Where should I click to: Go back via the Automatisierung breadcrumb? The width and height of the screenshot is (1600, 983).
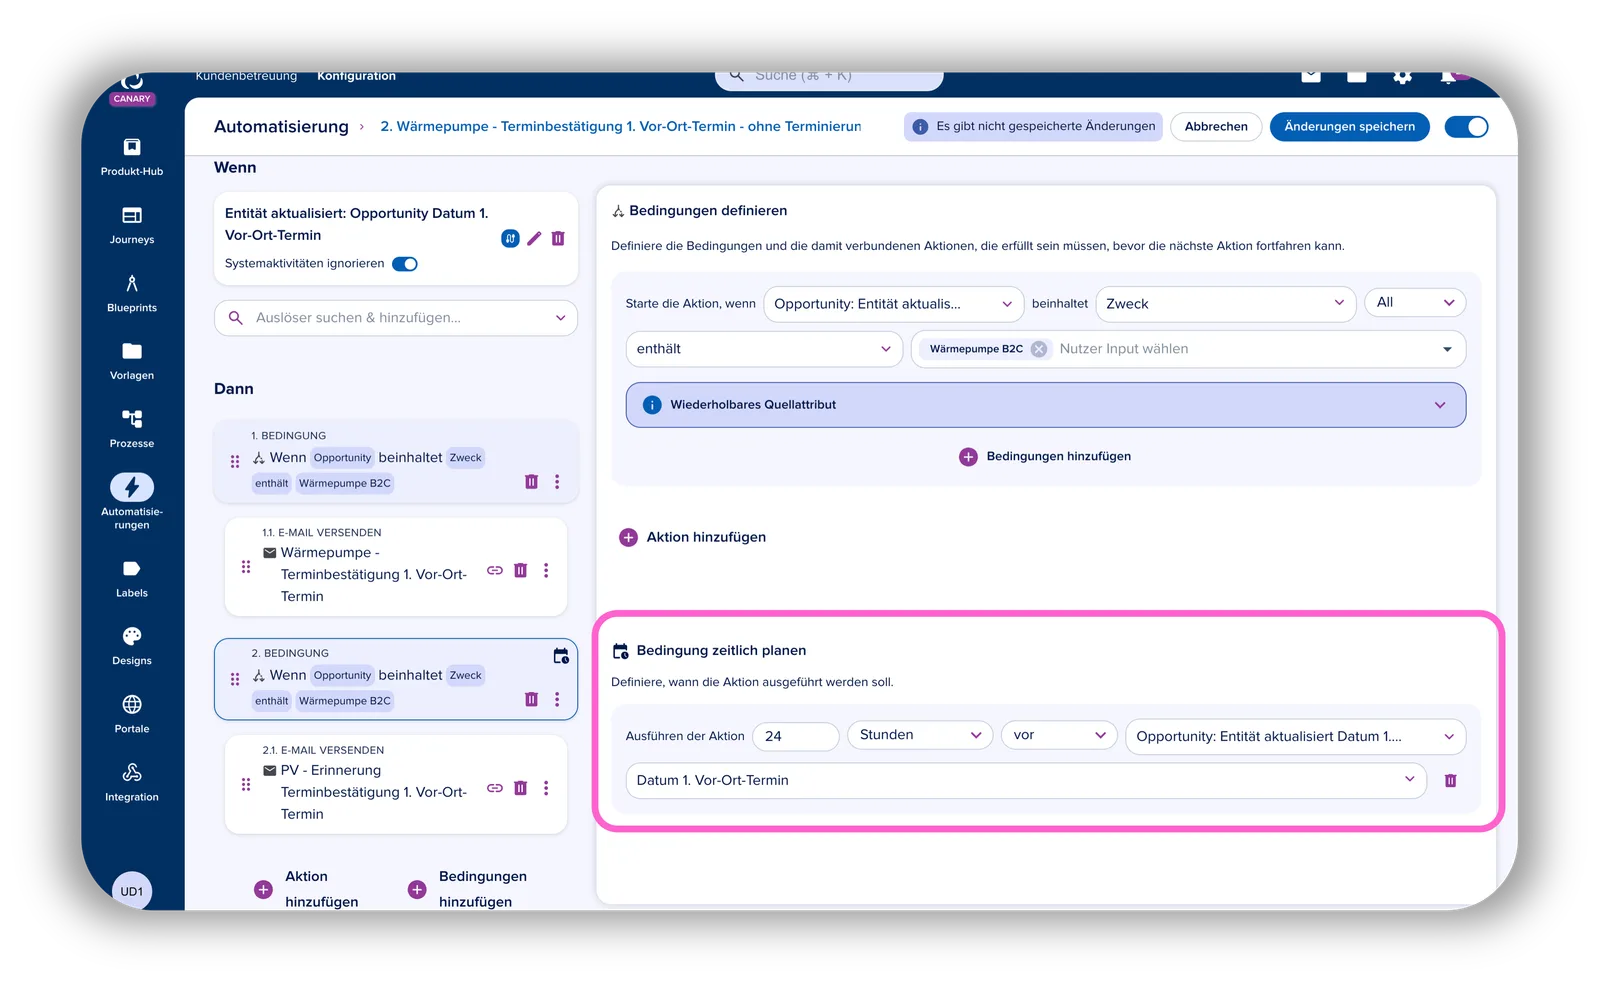click(281, 127)
